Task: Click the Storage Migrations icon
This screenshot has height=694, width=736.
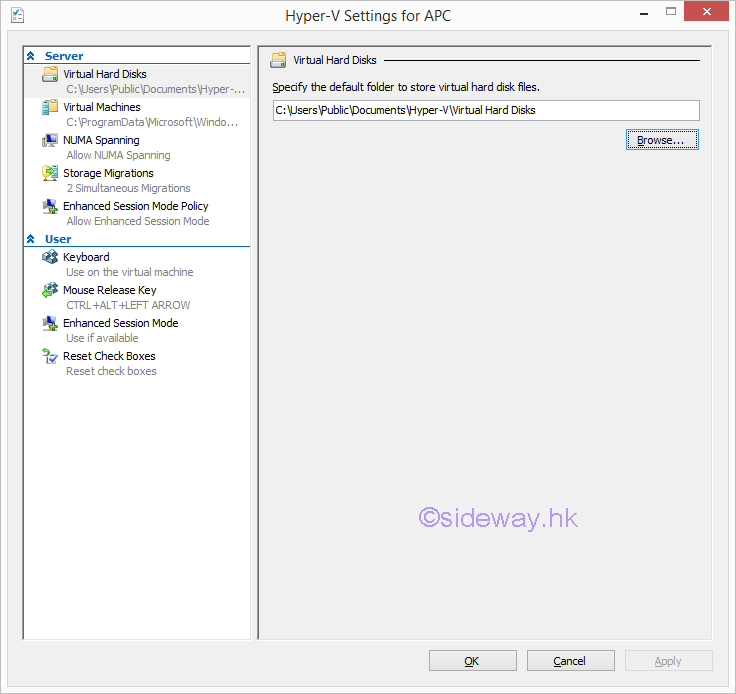Action: pyautogui.click(x=50, y=173)
